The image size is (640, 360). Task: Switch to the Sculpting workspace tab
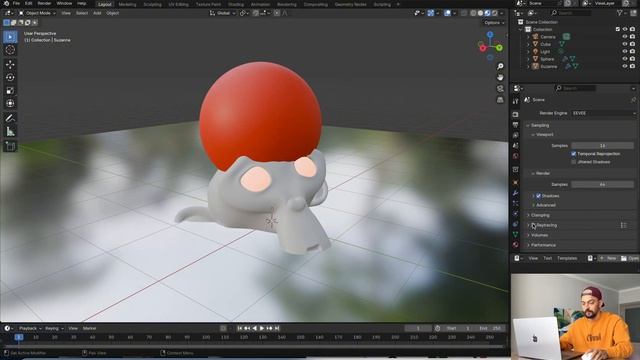click(152, 4)
